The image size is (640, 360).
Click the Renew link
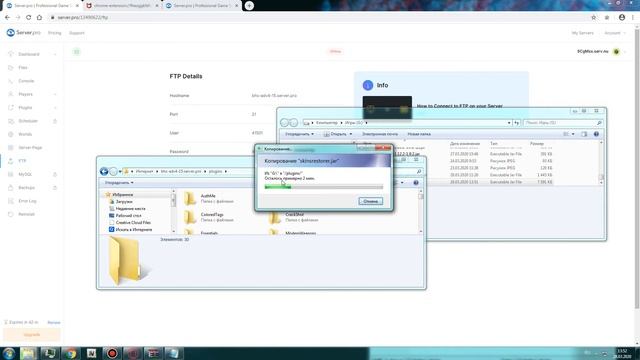53,322
